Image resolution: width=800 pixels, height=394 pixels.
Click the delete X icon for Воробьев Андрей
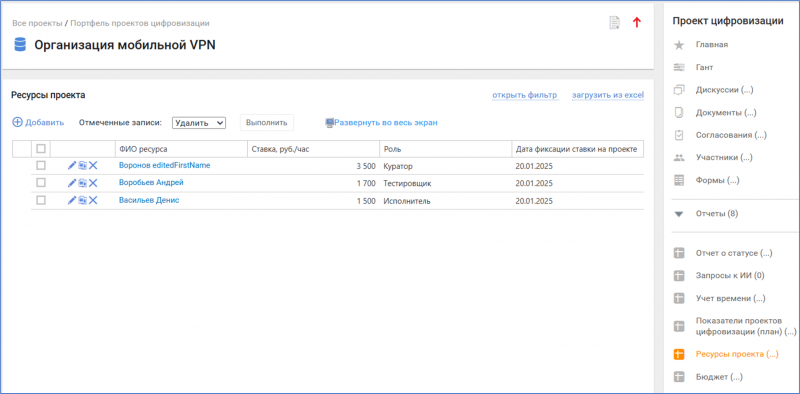click(93, 183)
